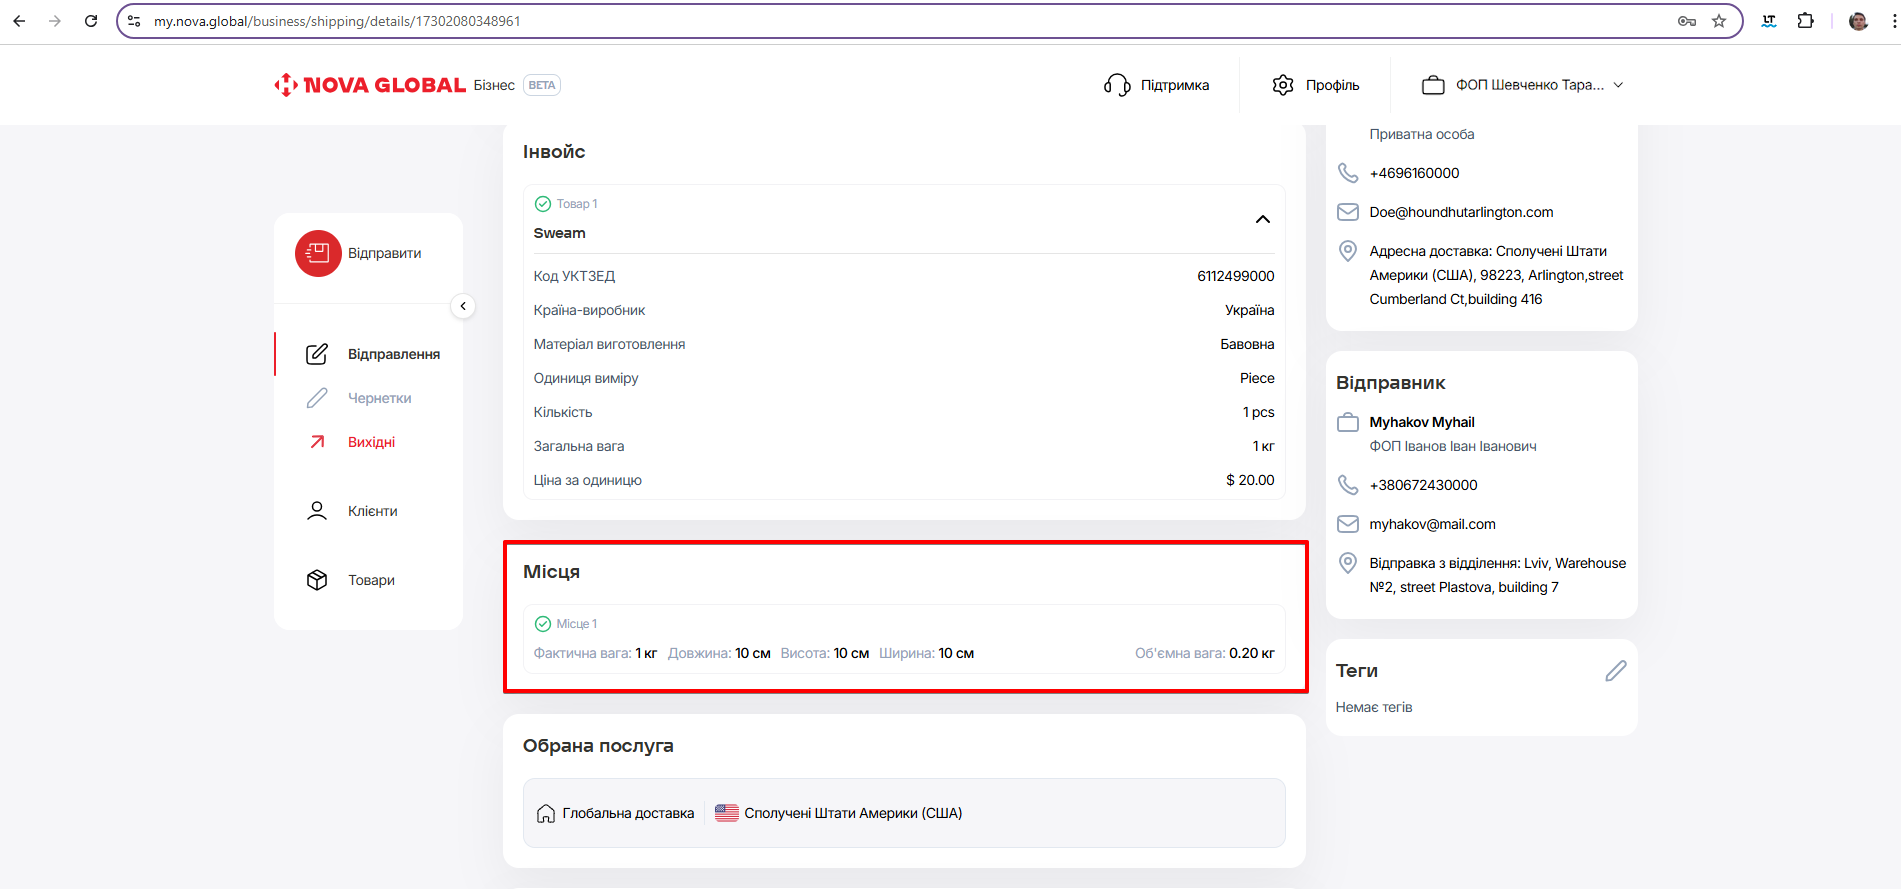1901x889 pixels.
Task: Open the Профіль settings gear icon
Action: (1283, 85)
